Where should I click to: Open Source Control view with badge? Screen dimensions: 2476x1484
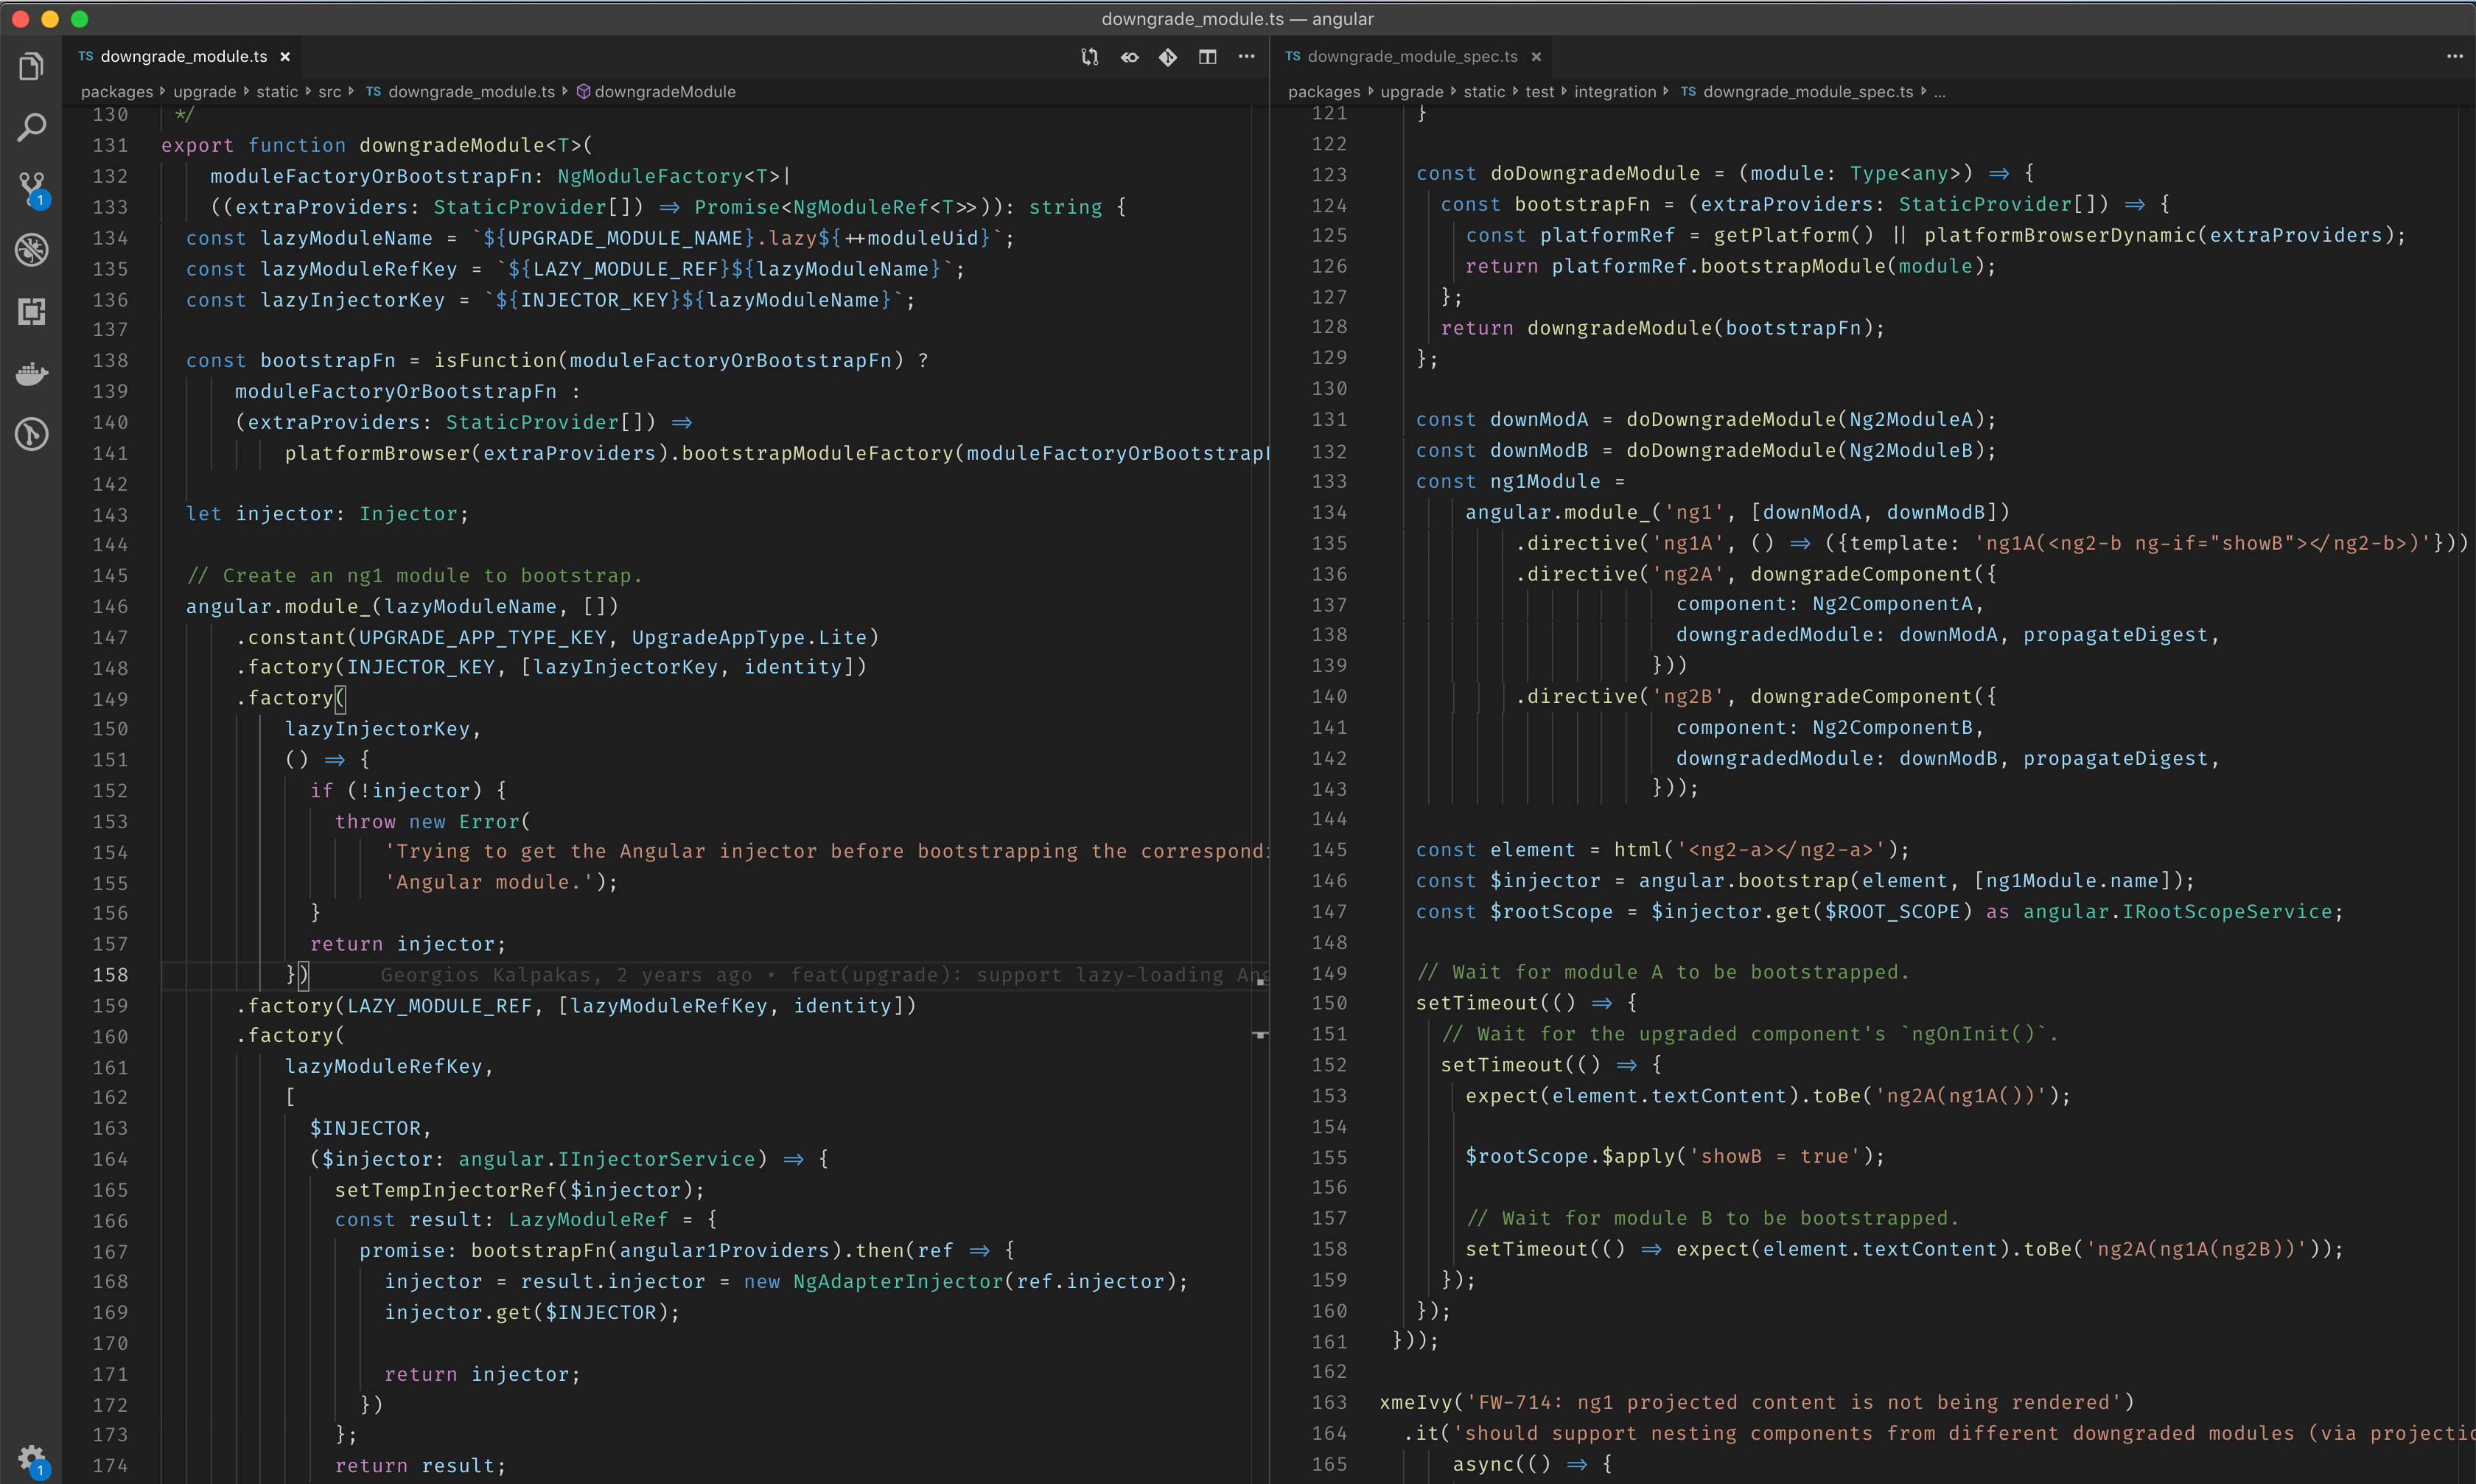pos(31,188)
